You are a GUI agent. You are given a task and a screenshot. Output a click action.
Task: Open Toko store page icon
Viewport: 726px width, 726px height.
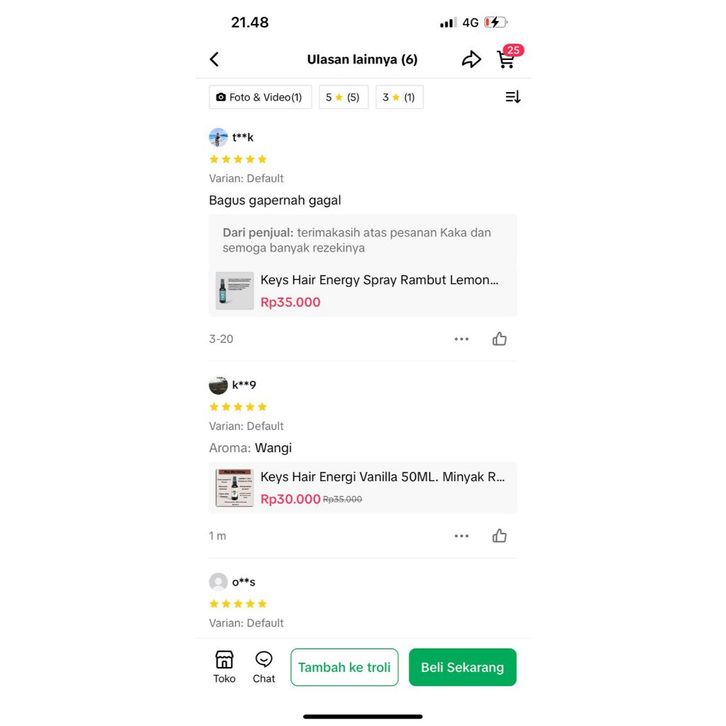[x=224, y=667]
